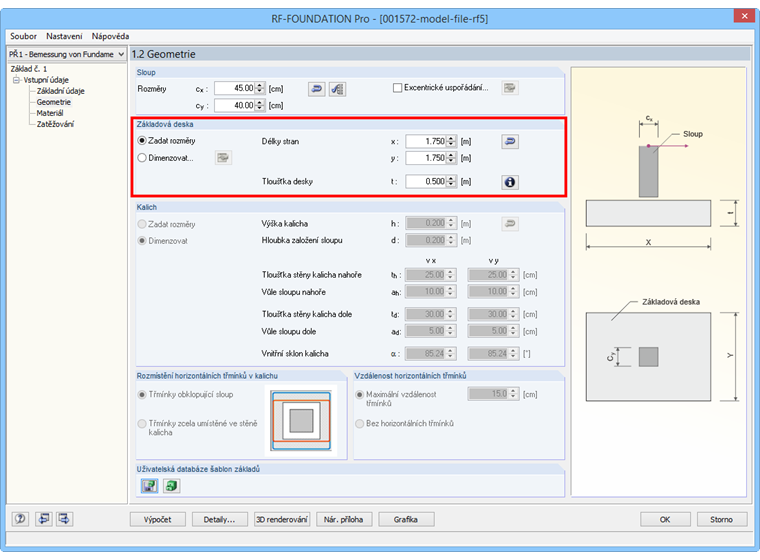
Task: Click the stepper for bucket height h
Action: (x=451, y=223)
